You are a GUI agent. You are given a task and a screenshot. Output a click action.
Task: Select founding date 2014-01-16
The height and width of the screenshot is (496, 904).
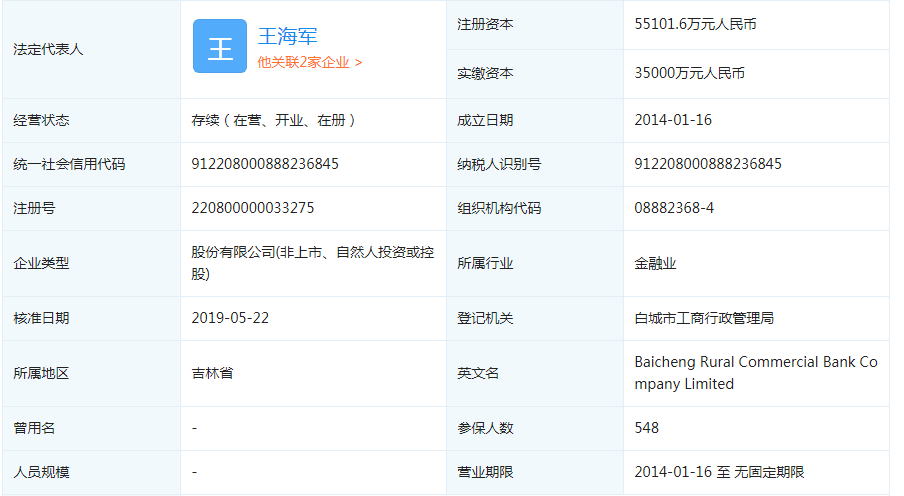pos(673,120)
